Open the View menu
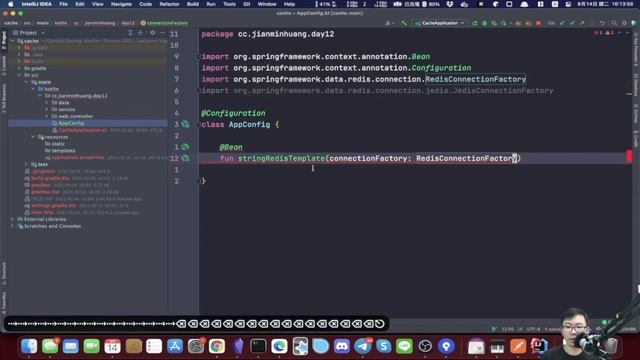 pos(97,4)
